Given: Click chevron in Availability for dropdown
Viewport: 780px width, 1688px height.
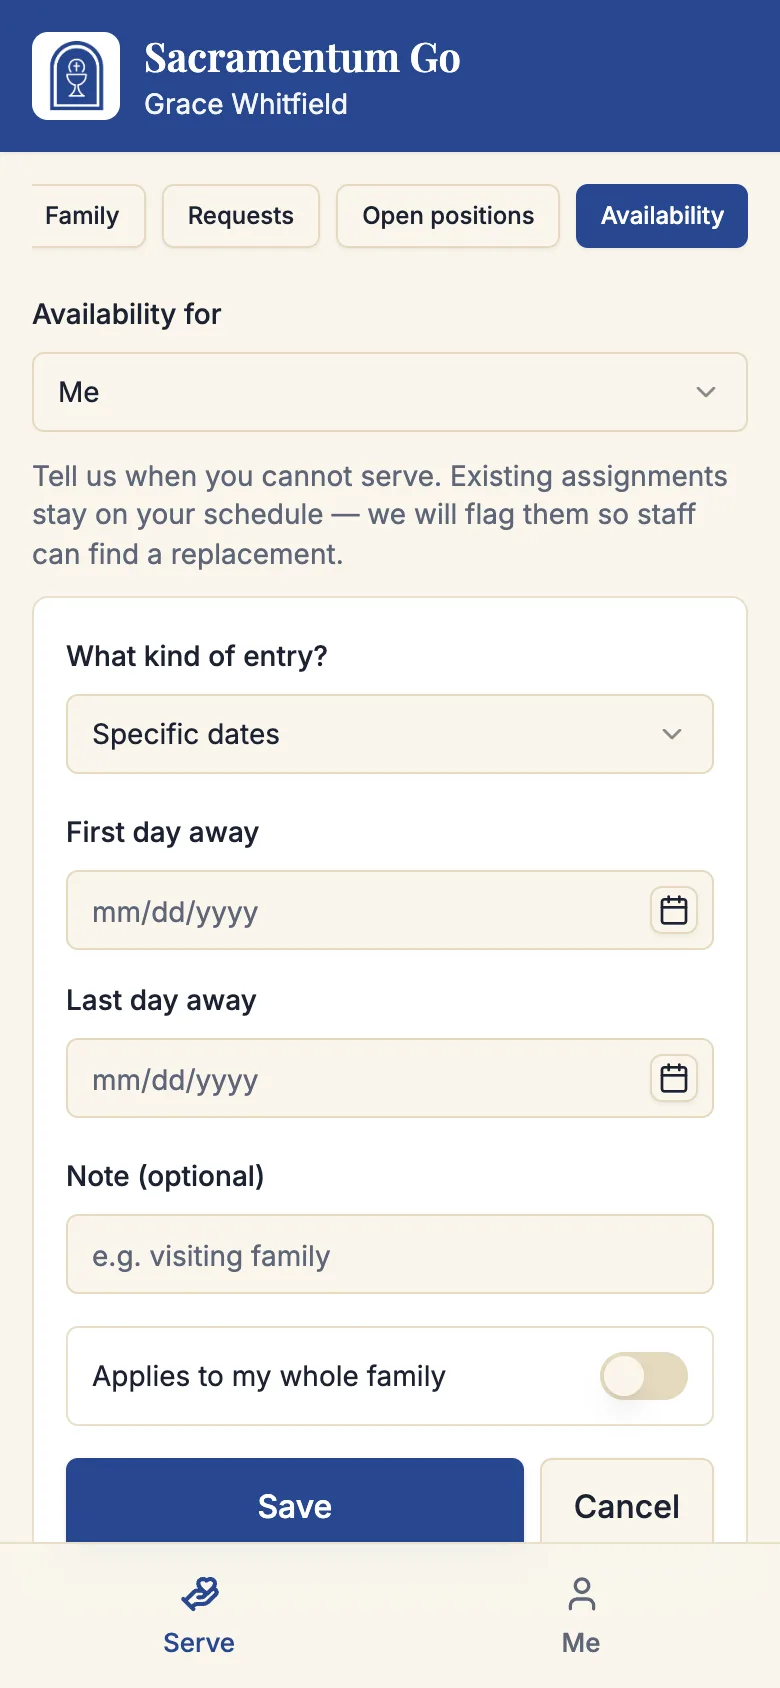Looking at the screenshot, I should tap(706, 392).
